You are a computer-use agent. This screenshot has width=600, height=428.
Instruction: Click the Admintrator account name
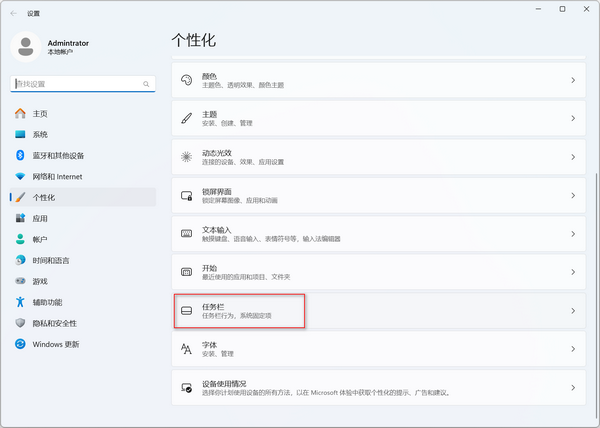click(x=68, y=43)
